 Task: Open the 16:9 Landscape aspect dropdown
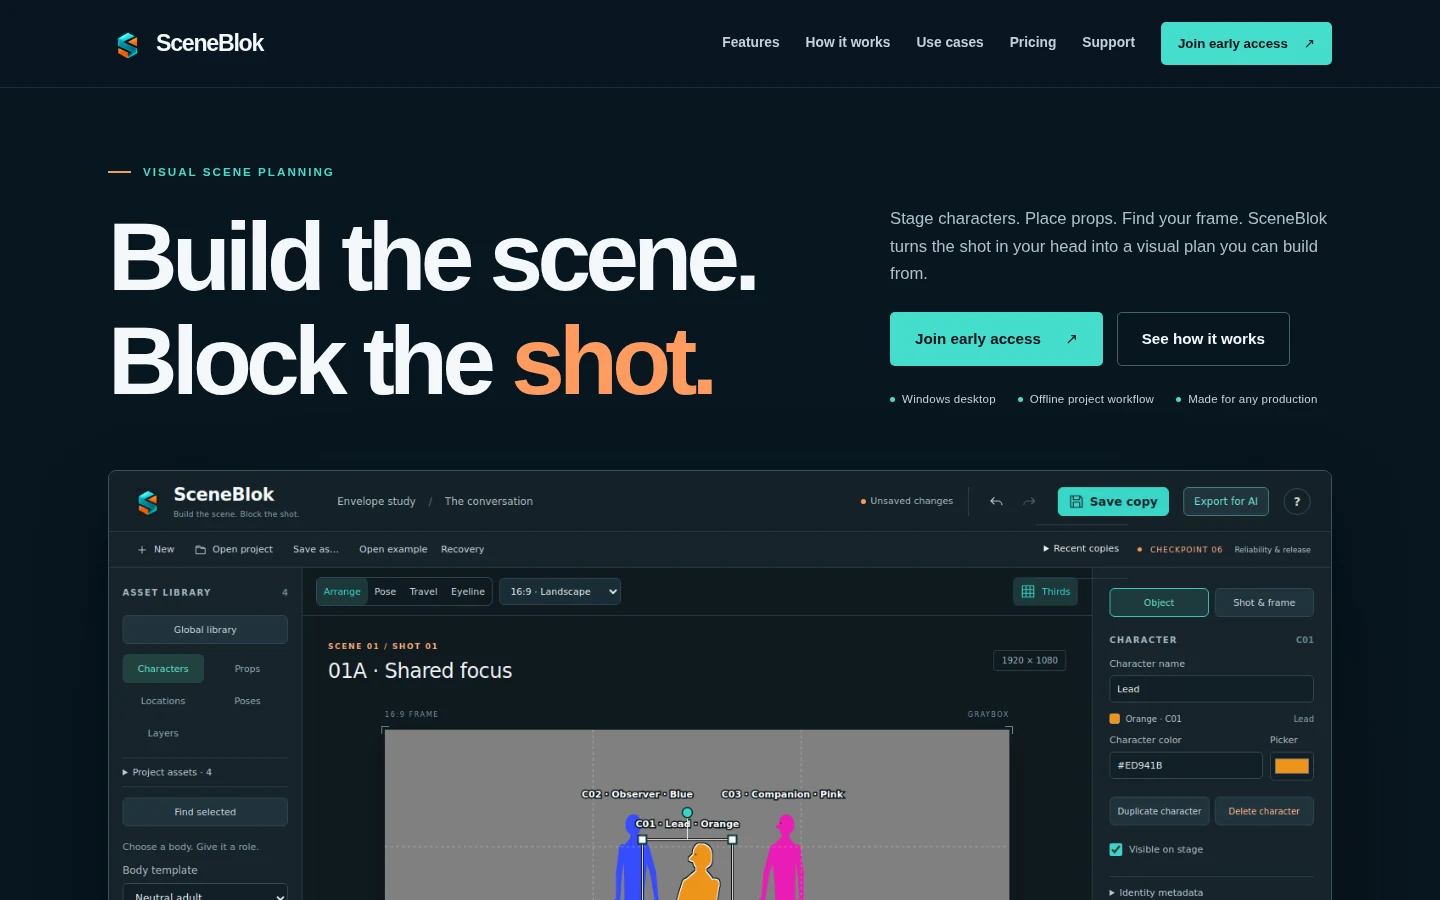(x=560, y=592)
